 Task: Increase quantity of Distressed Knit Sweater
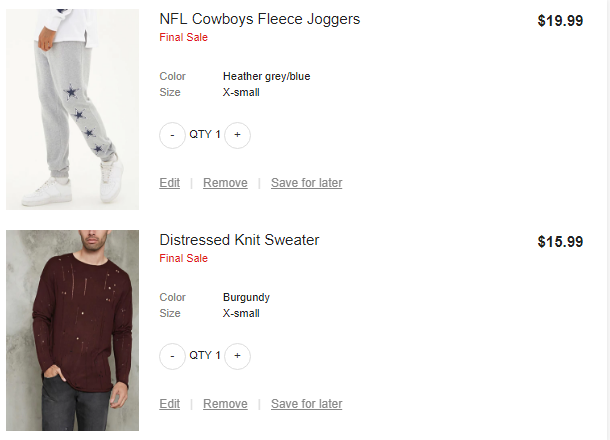pyautogui.click(x=237, y=356)
